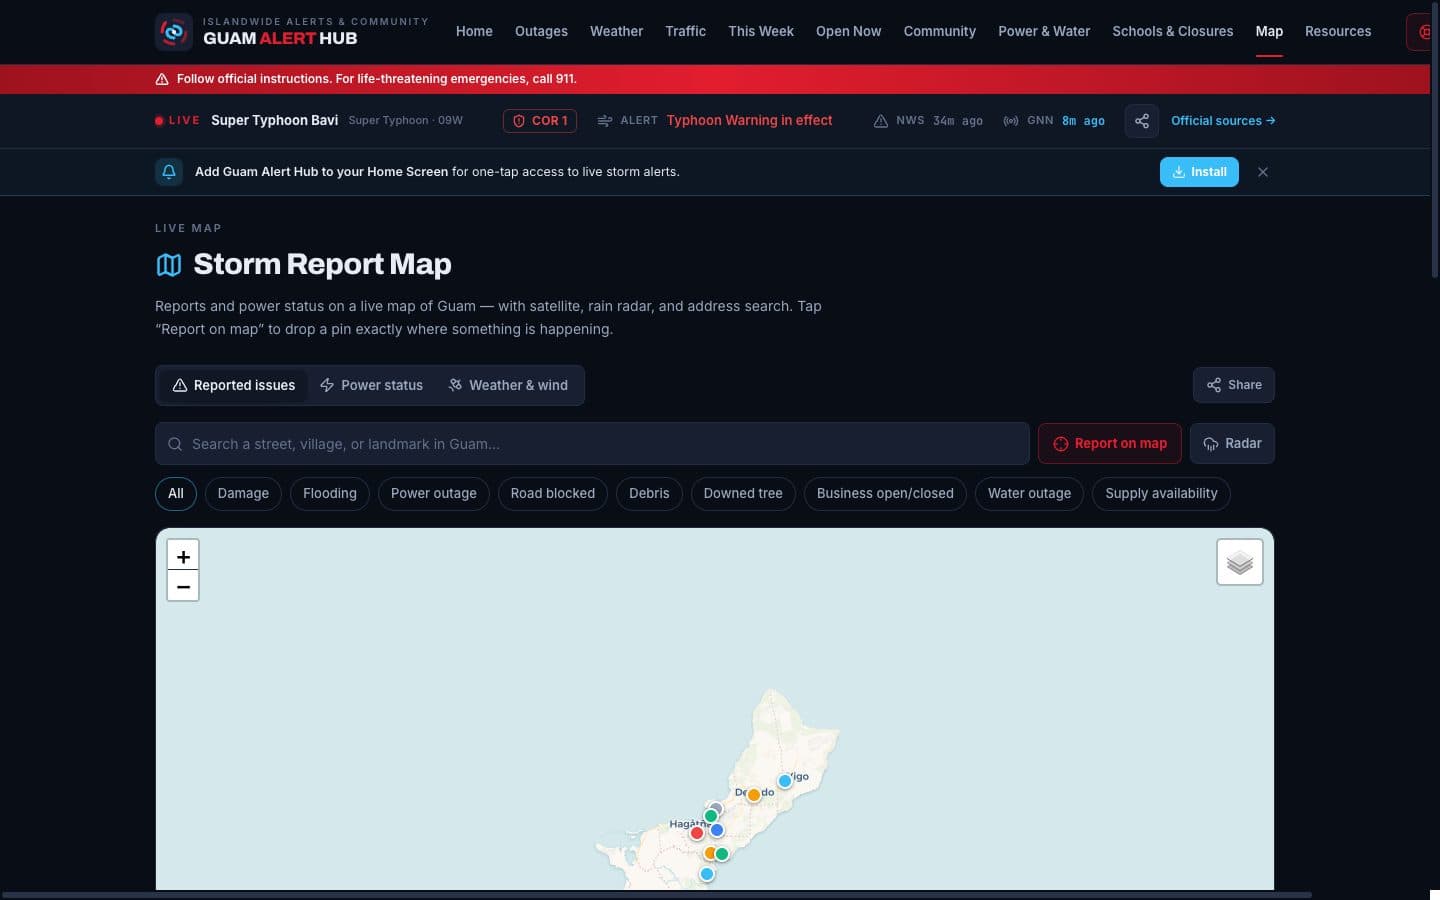Viewport: 1440px width, 900px height.
Task: Open Traffic in the navigation bar
Action: tap(686, 32)
